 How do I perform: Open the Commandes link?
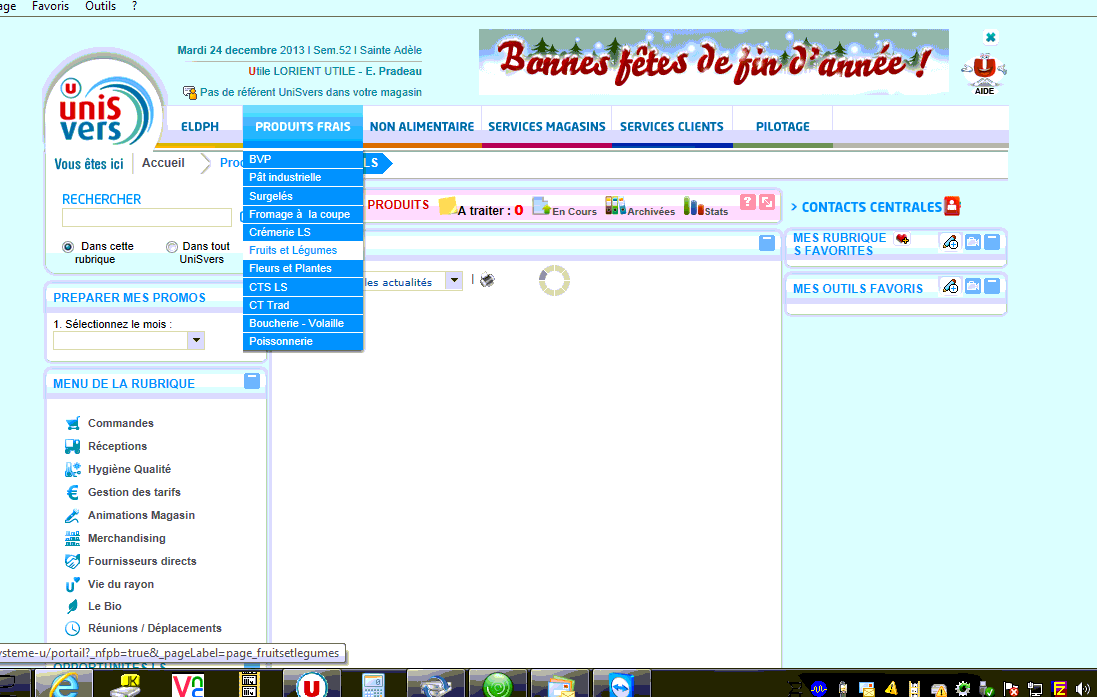pos(120,423)
